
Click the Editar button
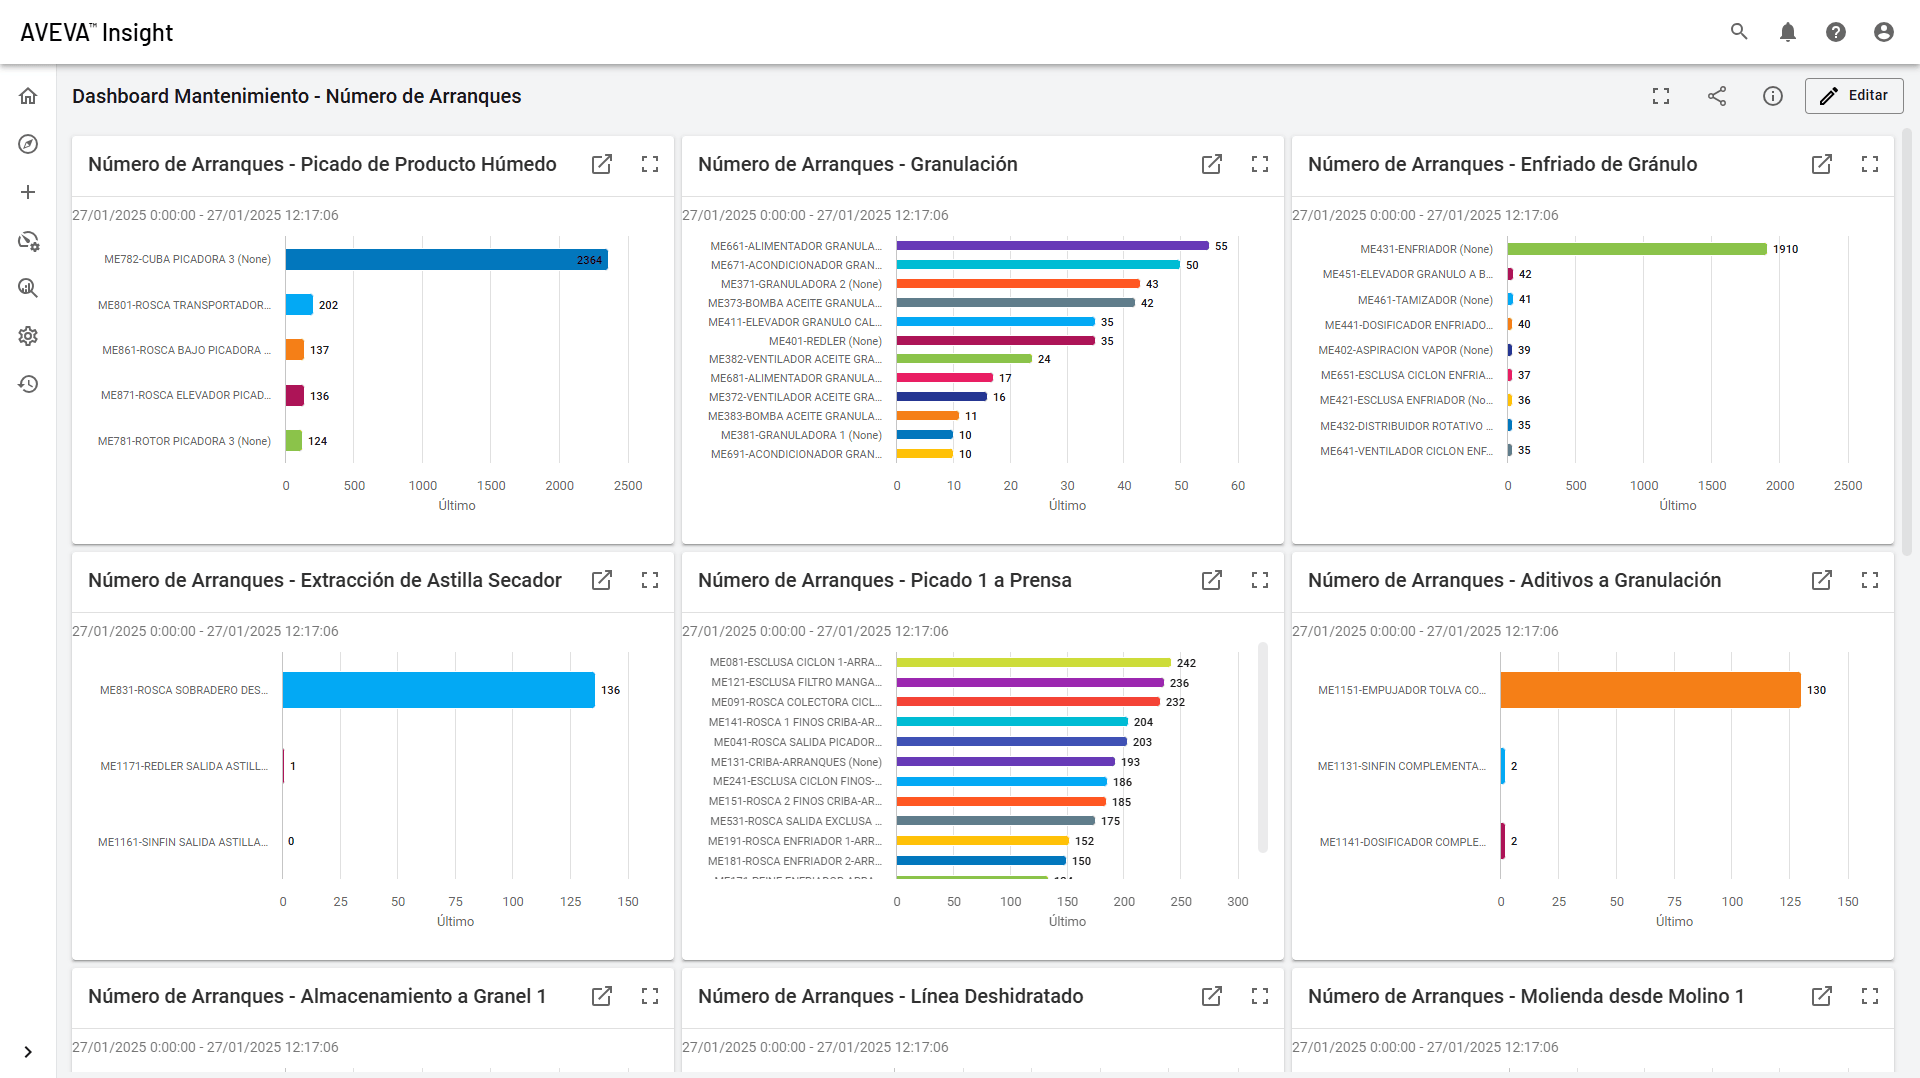[x=1854, y=96]
